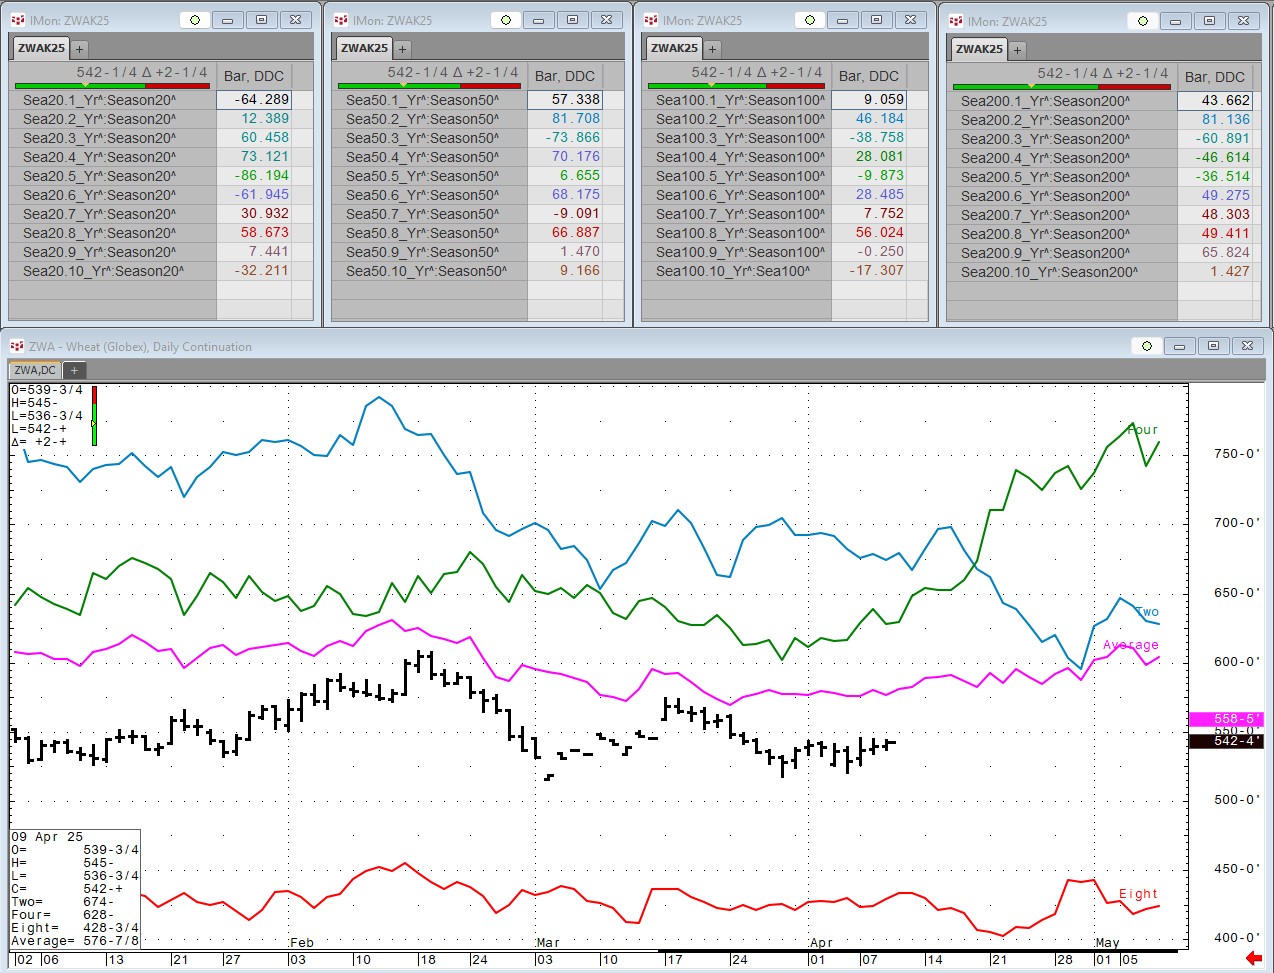1274x973 pixels.
Task: Click the -64.289 value cell
Action: coord(254,100)
